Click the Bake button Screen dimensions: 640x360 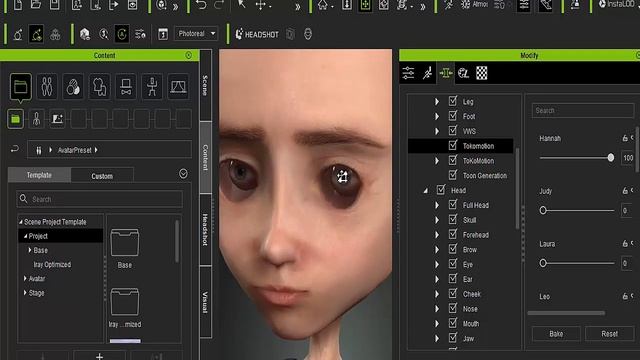[x=556, y=334]
